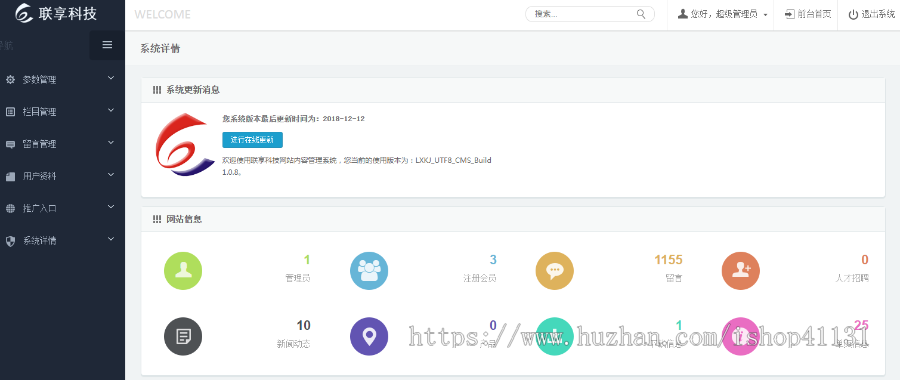Click the 前台首页 arrow icon
This screenshot has height=380, width=900.
pyautogui.click(x=790, y=14)
